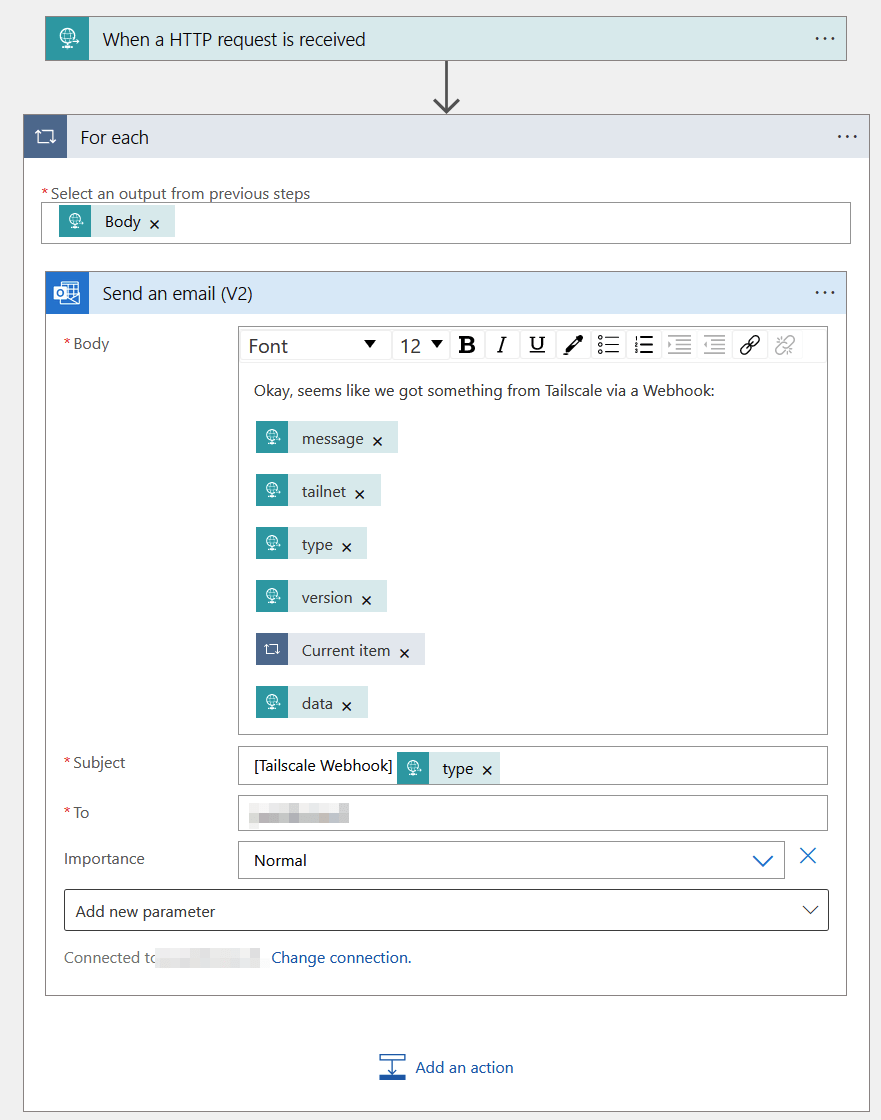Collapse the Send an email (V2) header

pyautogui.click(x=446, y=293)
